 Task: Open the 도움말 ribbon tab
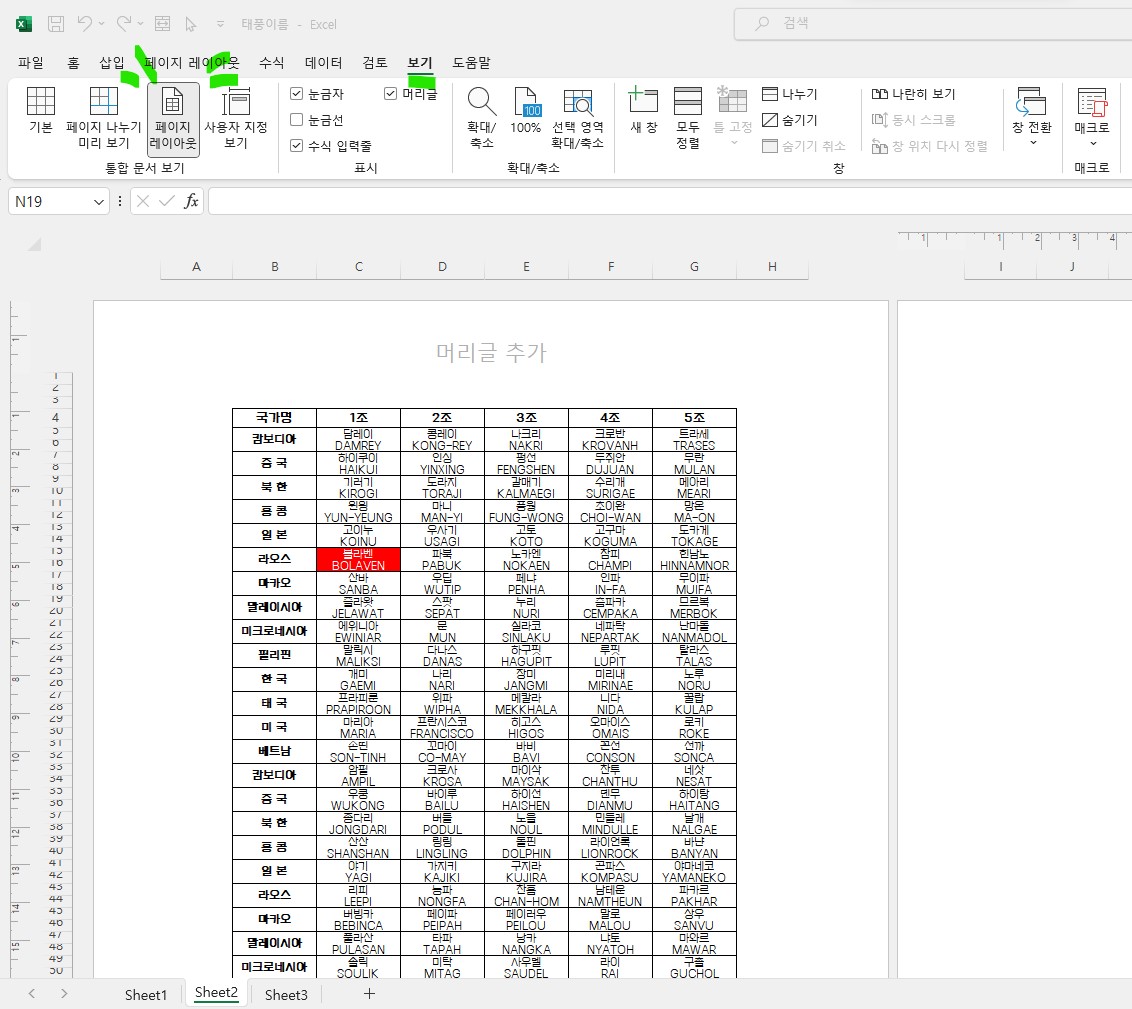pyautogui.click(x=471, y=63)
